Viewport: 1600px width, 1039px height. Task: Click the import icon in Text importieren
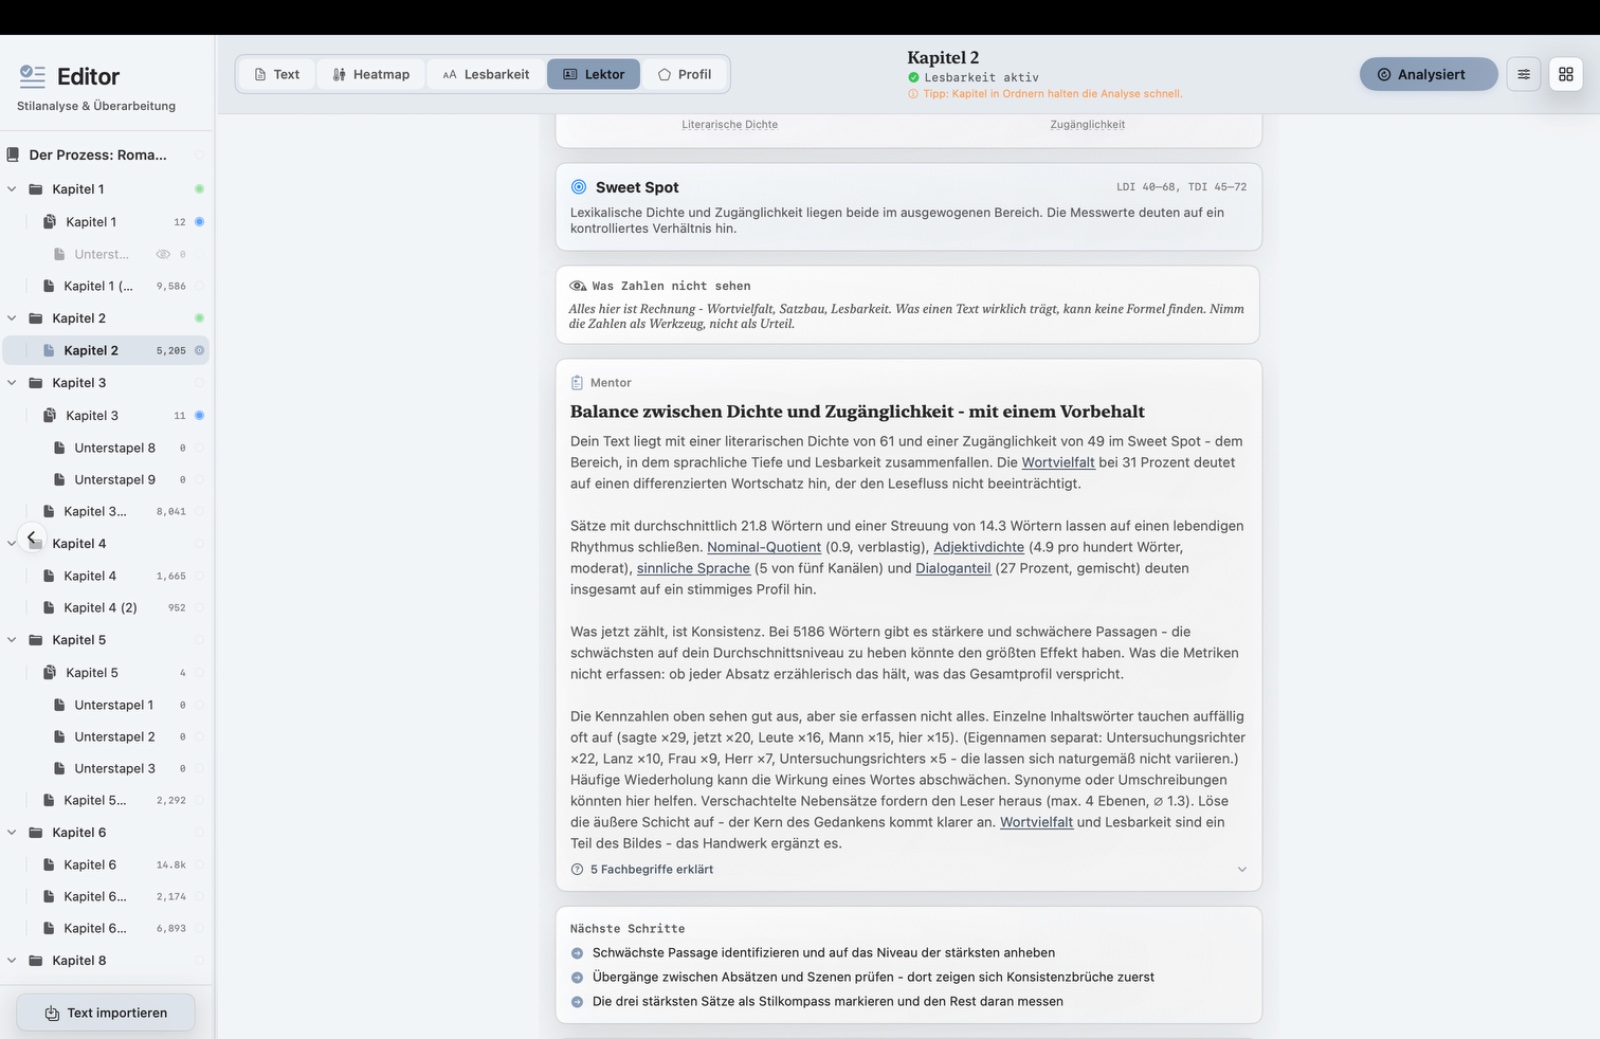pos(52,1014)
